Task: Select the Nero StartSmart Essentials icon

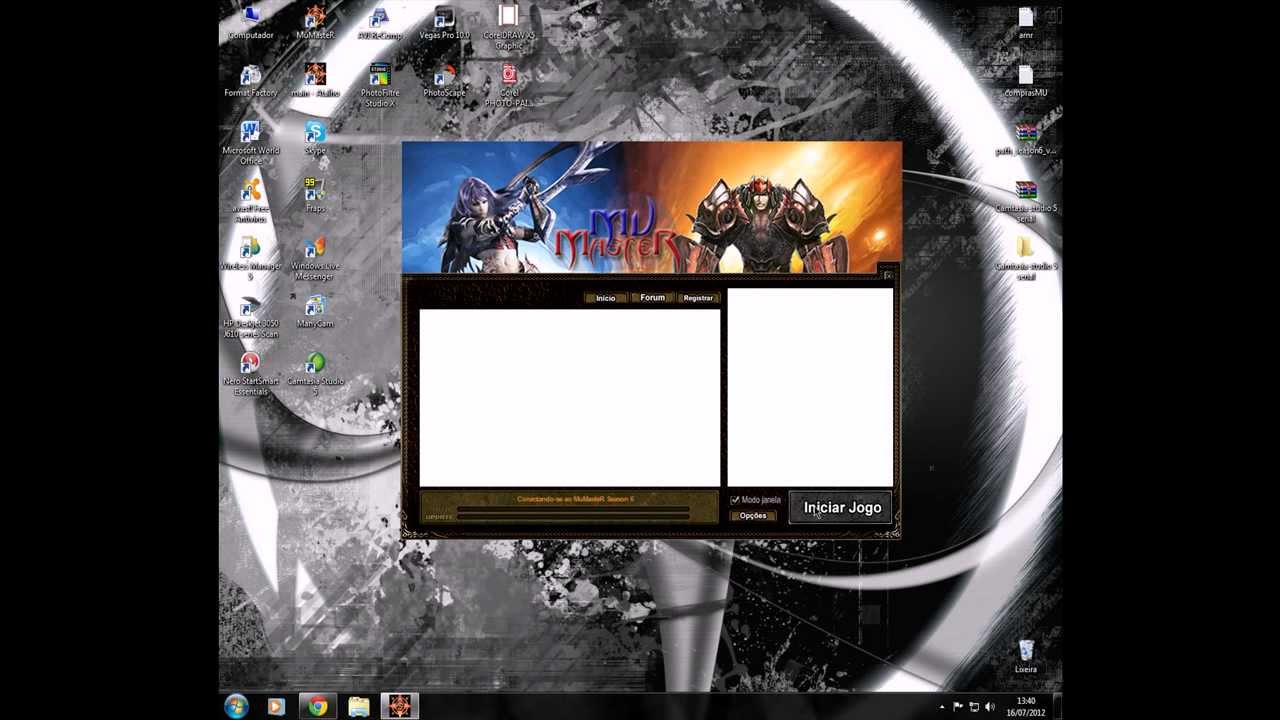Action: click(251, 375)
